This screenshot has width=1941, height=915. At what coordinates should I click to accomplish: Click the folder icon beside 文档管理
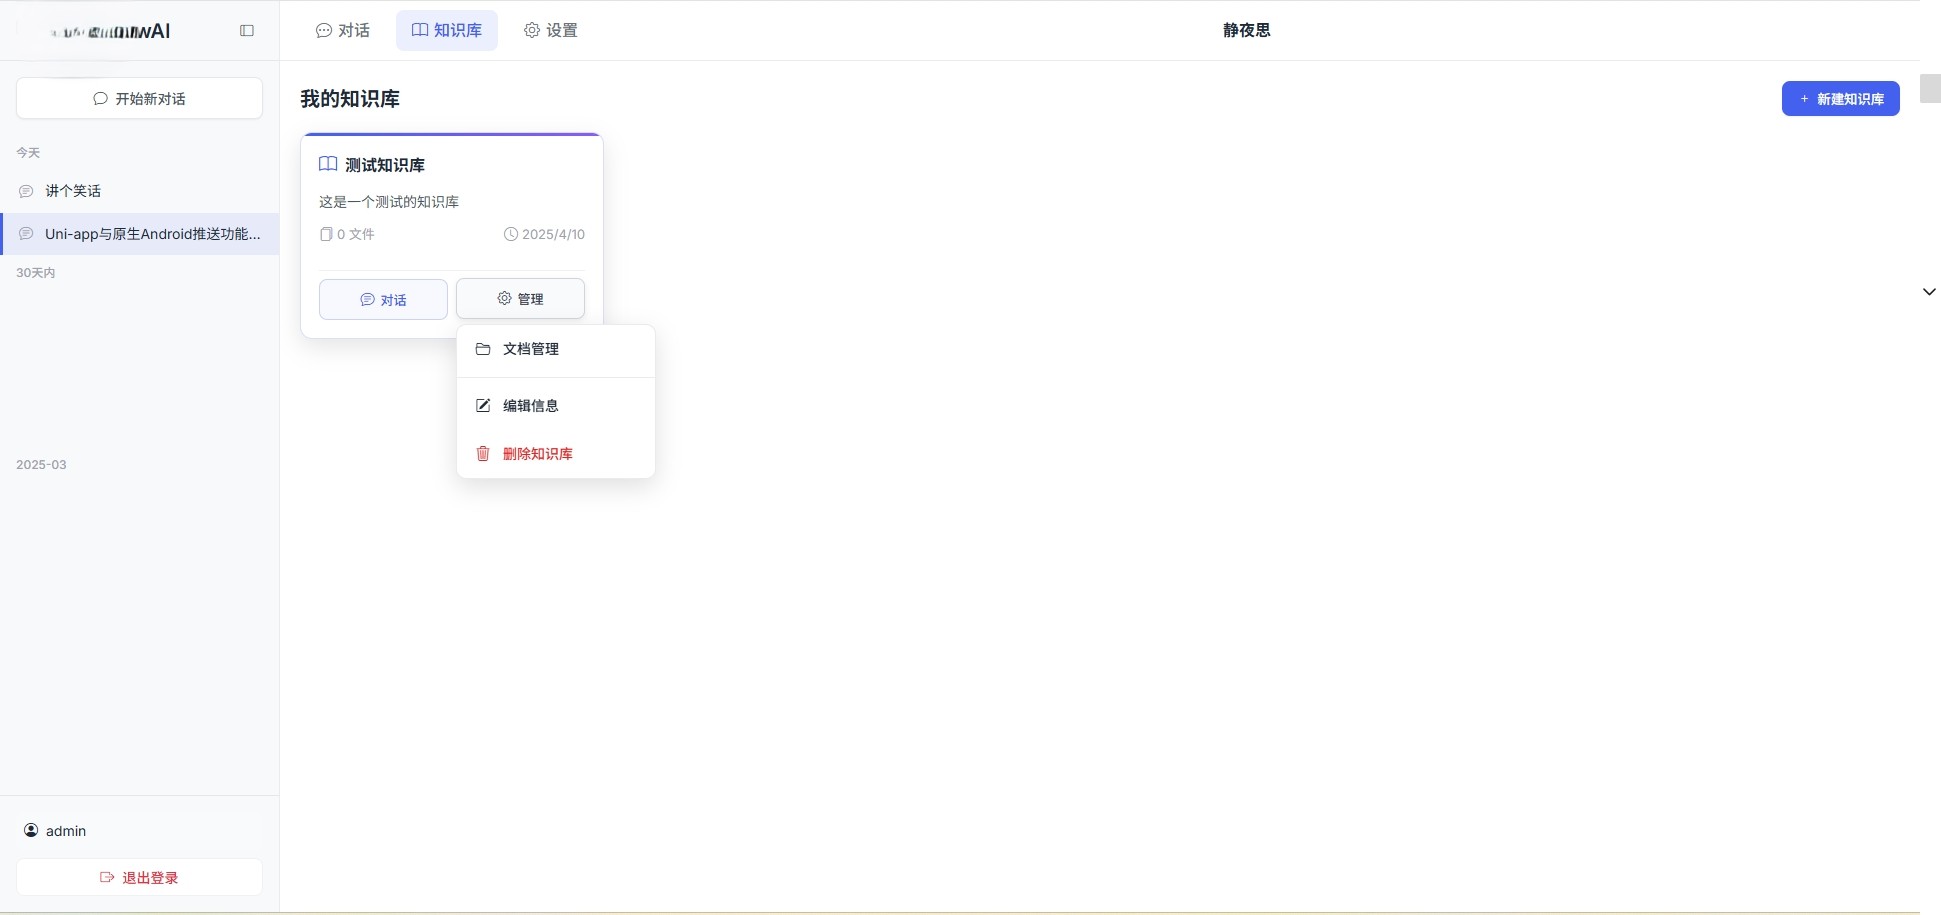pos(483,349)
